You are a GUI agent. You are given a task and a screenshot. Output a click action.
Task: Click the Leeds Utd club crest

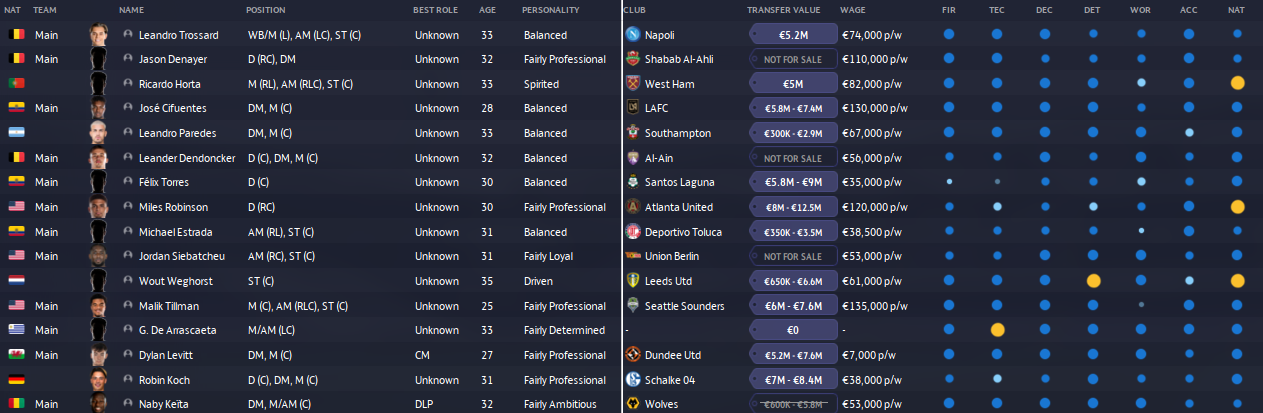click(x=632, y=281)
